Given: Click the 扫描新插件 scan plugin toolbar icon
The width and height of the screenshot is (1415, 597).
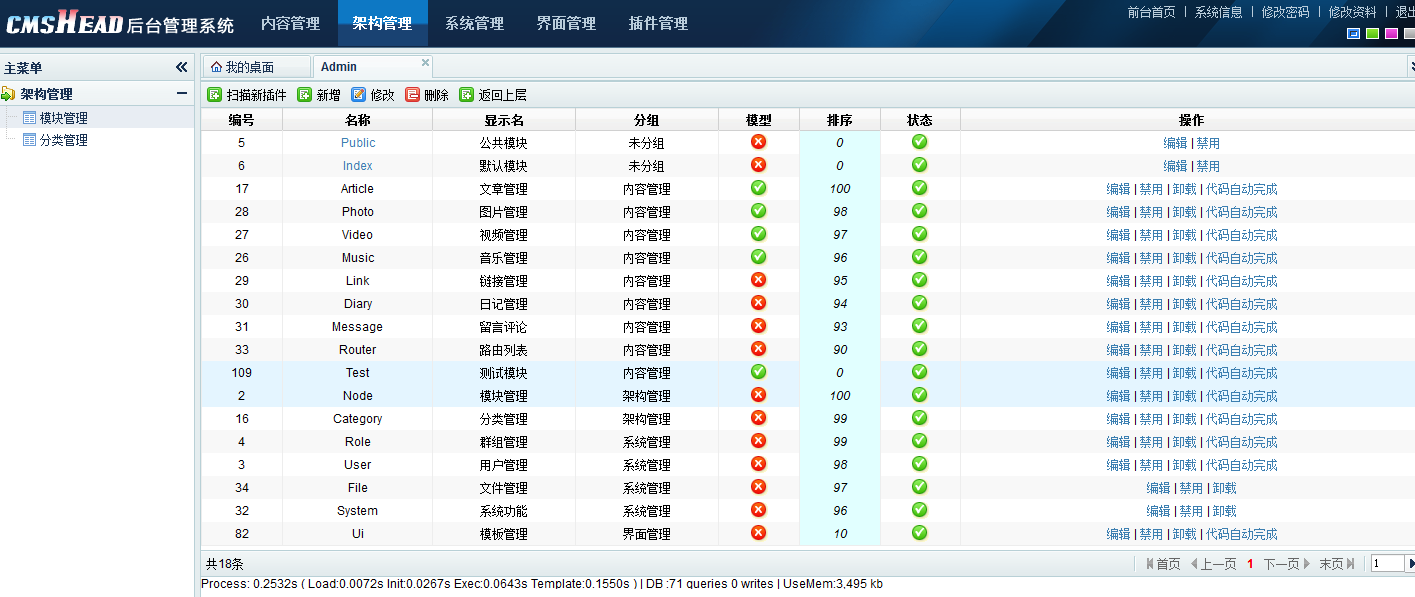Looking at the screenshot, I should 214,95.
